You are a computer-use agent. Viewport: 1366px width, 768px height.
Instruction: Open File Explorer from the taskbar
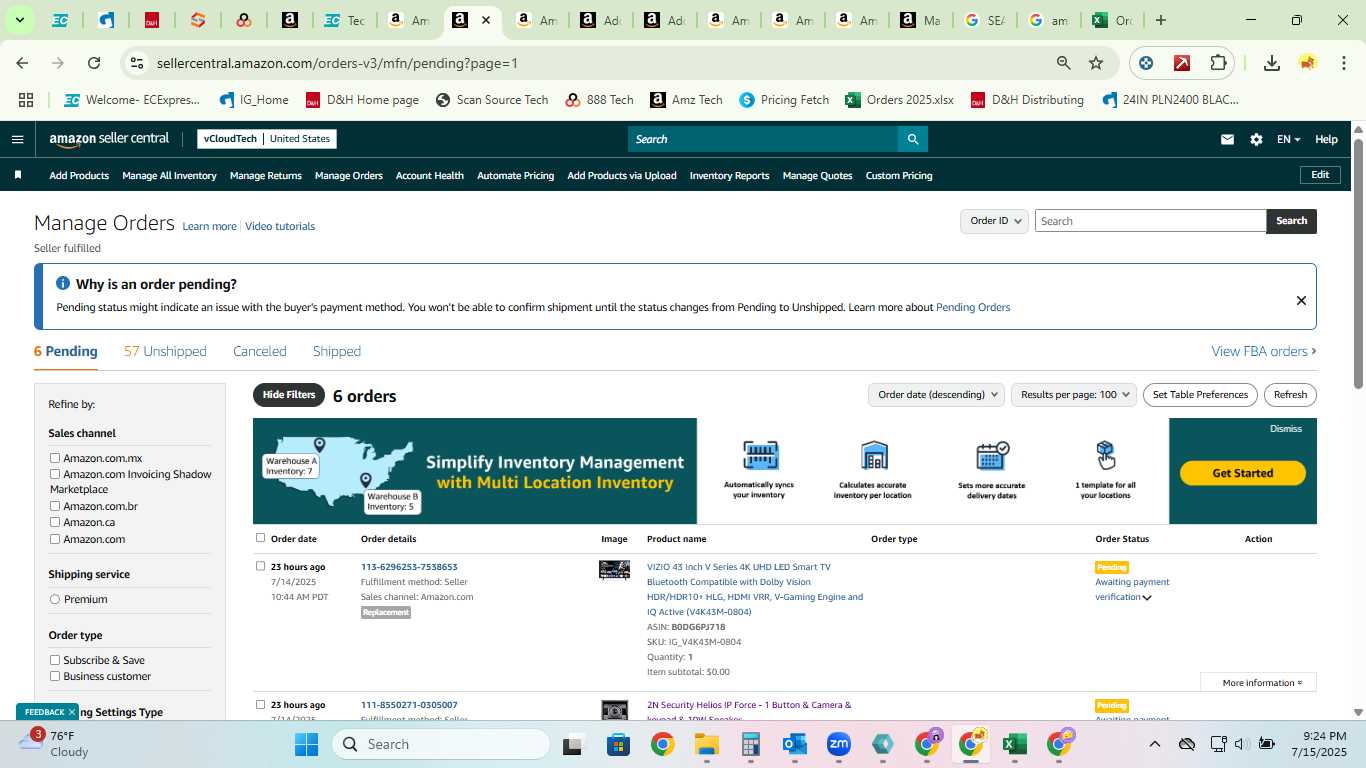(x=707, y=744)
